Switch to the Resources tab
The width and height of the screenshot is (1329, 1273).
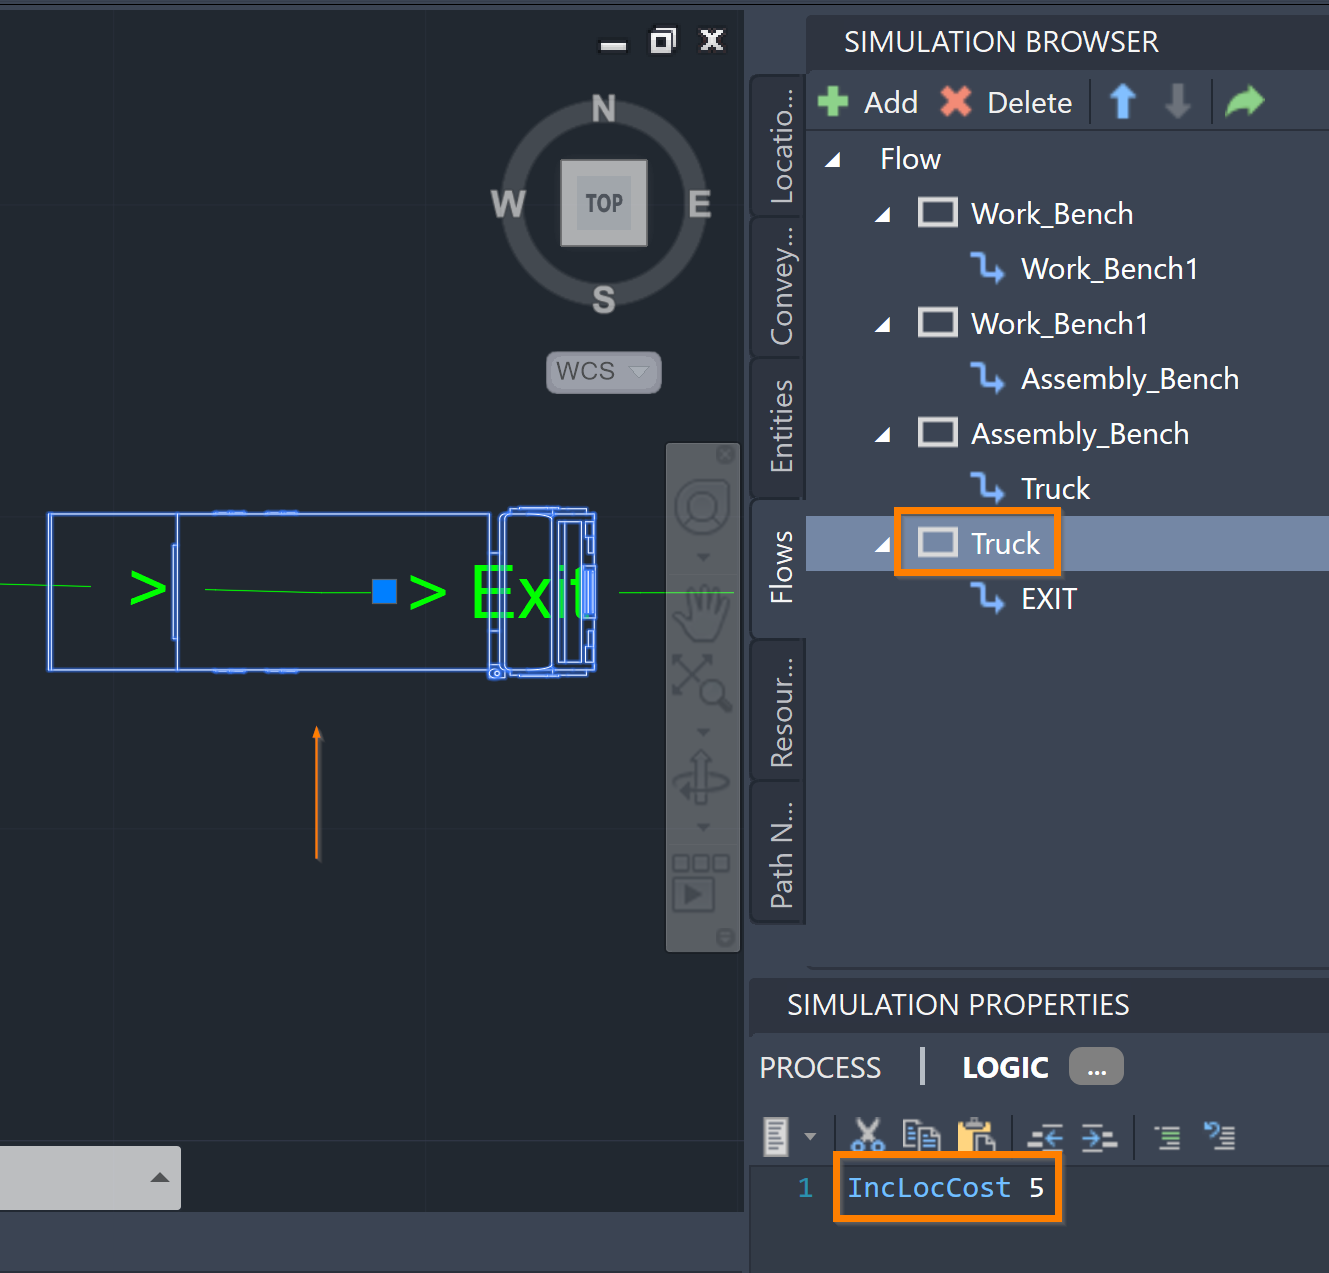[780, 710]
